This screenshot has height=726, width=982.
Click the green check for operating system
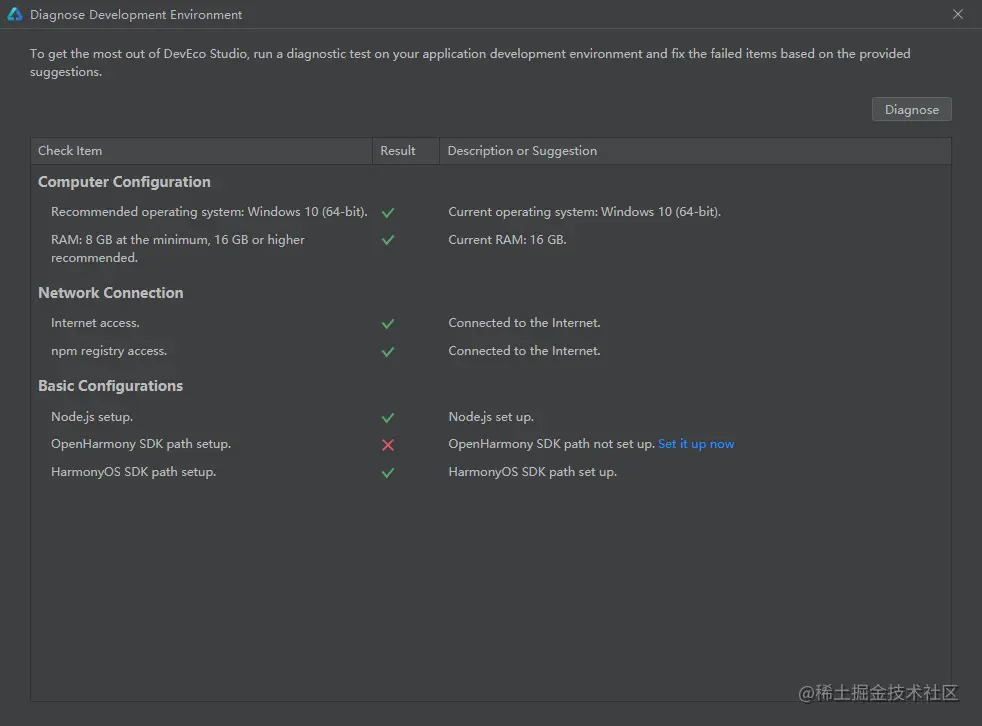coord(388,212)
